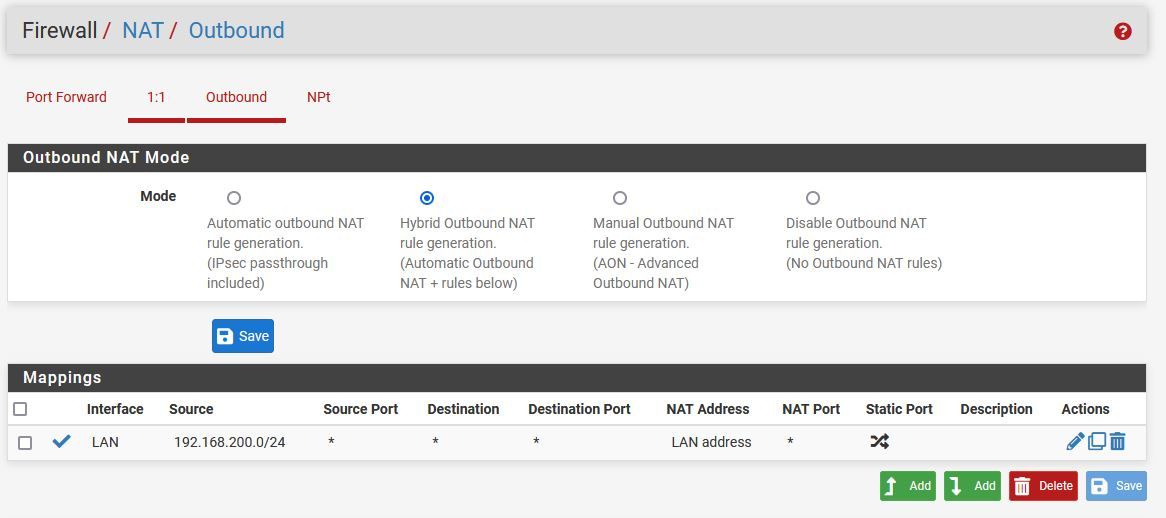The height and width of the screenshot is (518, 1166).
Task: Copy the LAN mapping using clone icon
Action: pos(1097,441)
